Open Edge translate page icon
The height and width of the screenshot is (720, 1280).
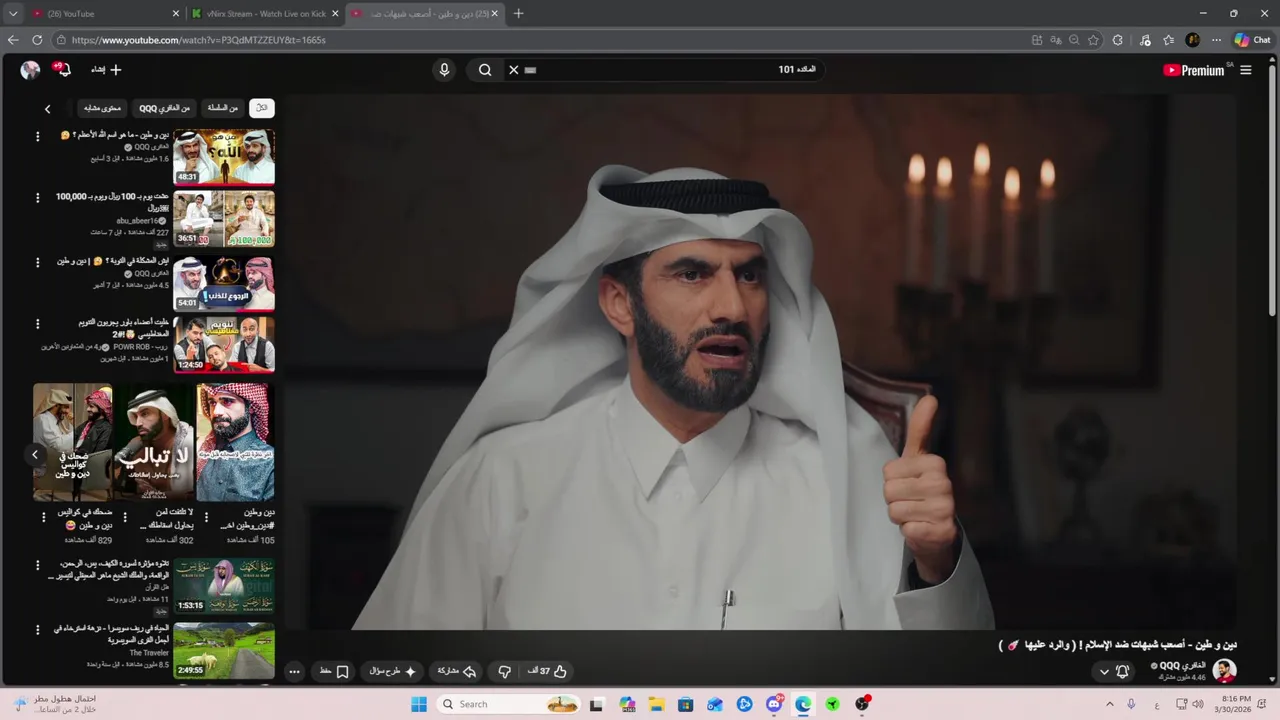click(x=1055, y=40)
